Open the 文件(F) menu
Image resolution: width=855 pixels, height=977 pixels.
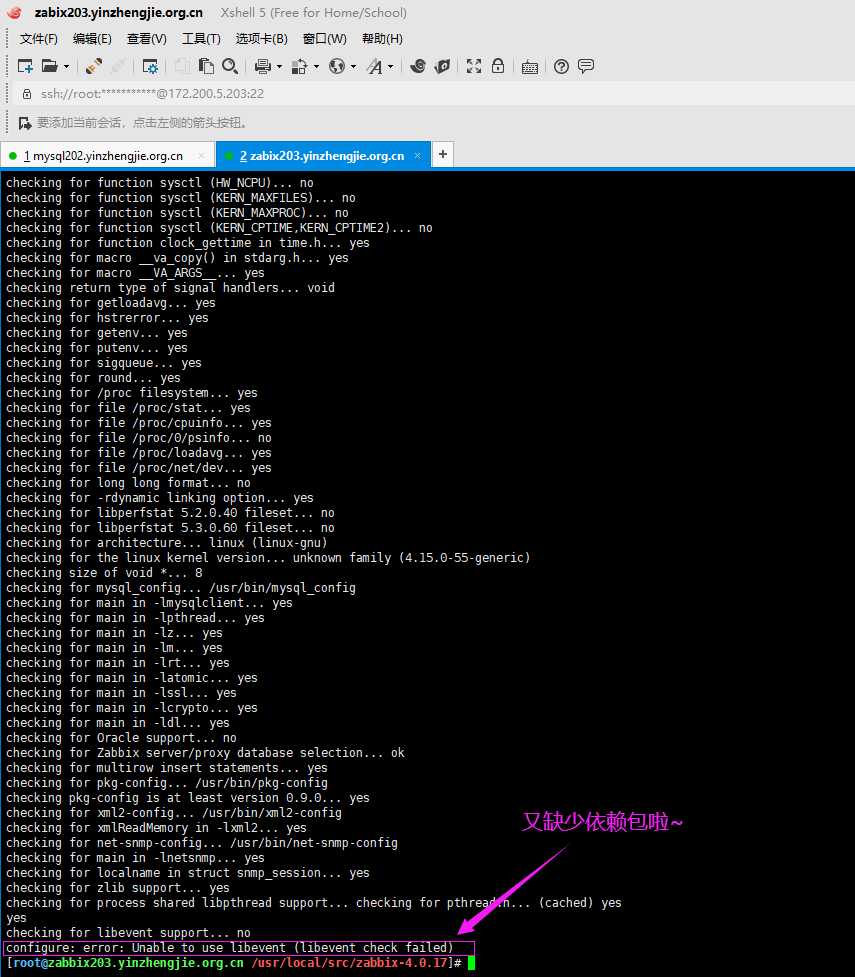pyautogui.click(x=39, y=39)
